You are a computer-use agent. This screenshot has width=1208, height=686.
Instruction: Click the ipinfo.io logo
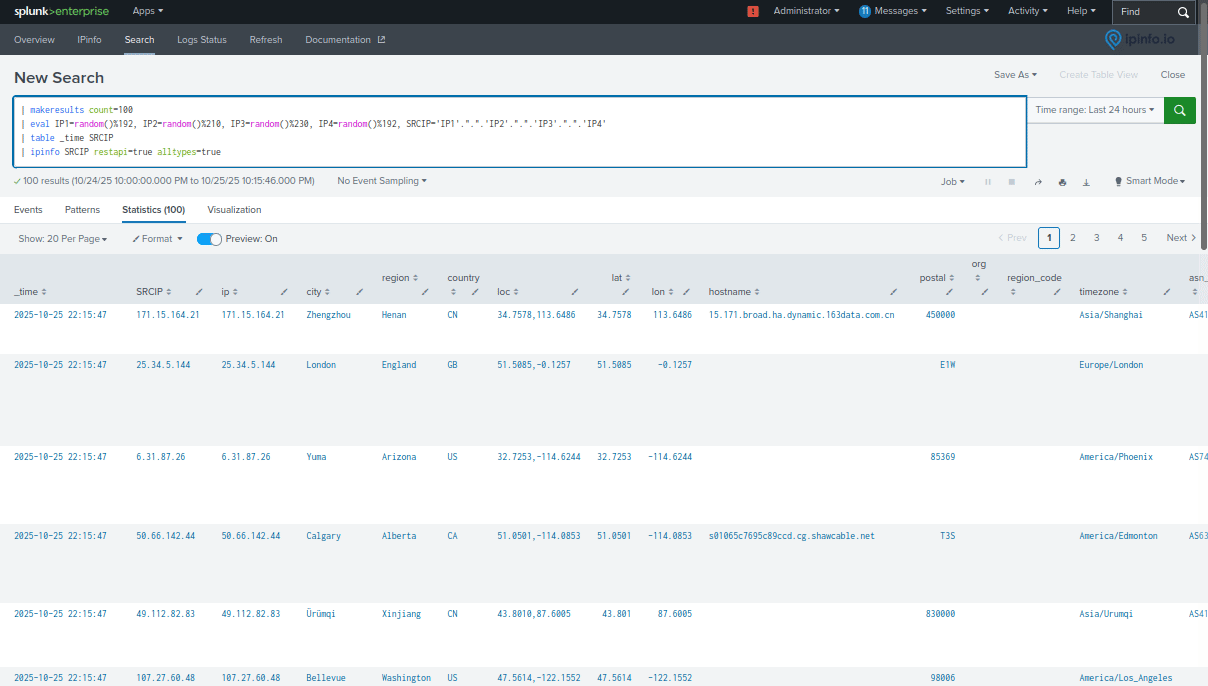(x=1136, y=39)
